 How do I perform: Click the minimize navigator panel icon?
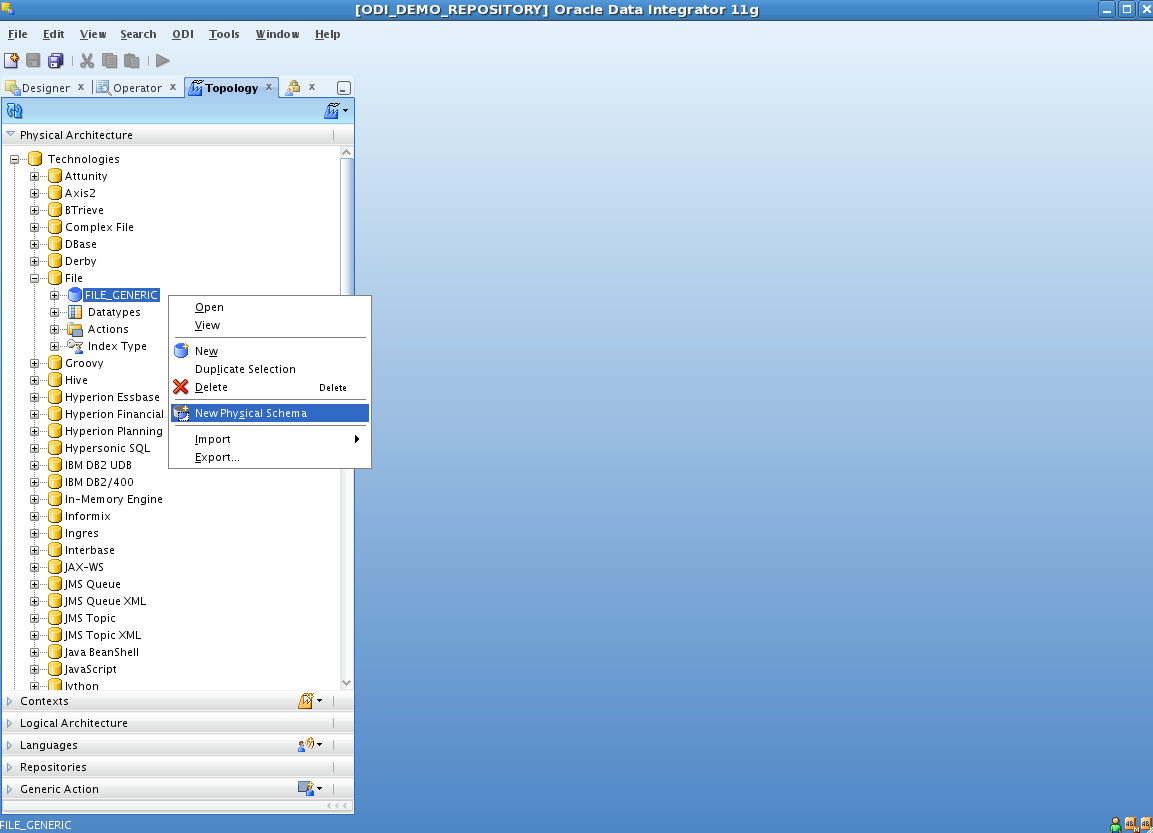(x=343, y=87)
